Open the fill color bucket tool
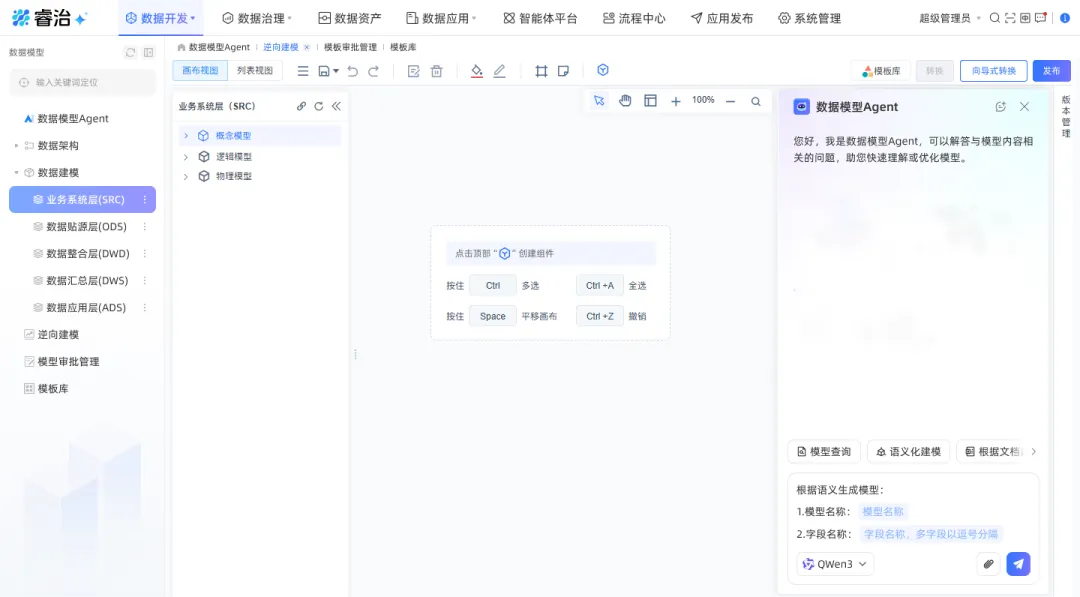 477,71
